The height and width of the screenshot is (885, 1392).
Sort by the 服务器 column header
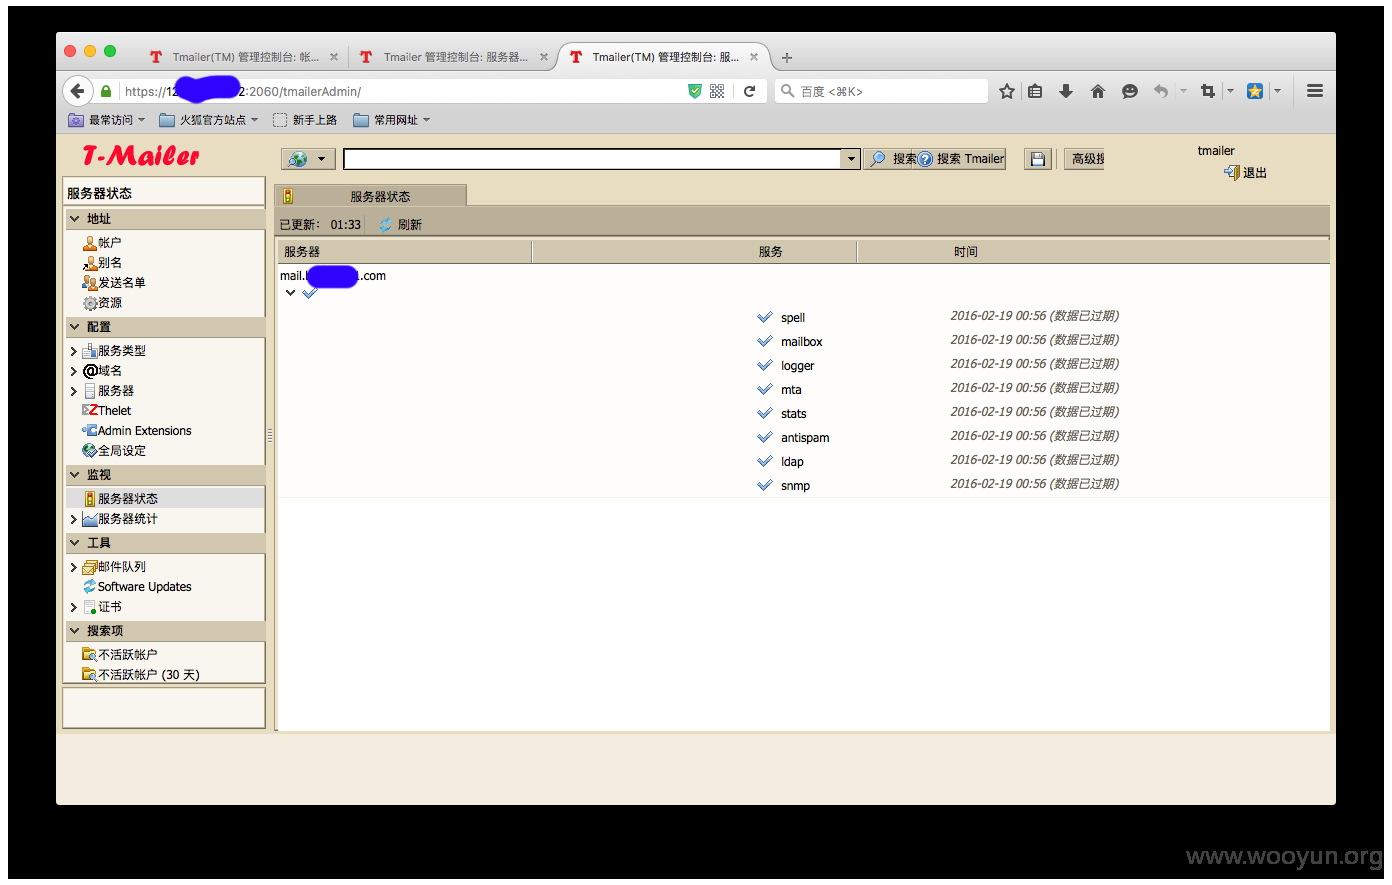[x=404, y=252]
